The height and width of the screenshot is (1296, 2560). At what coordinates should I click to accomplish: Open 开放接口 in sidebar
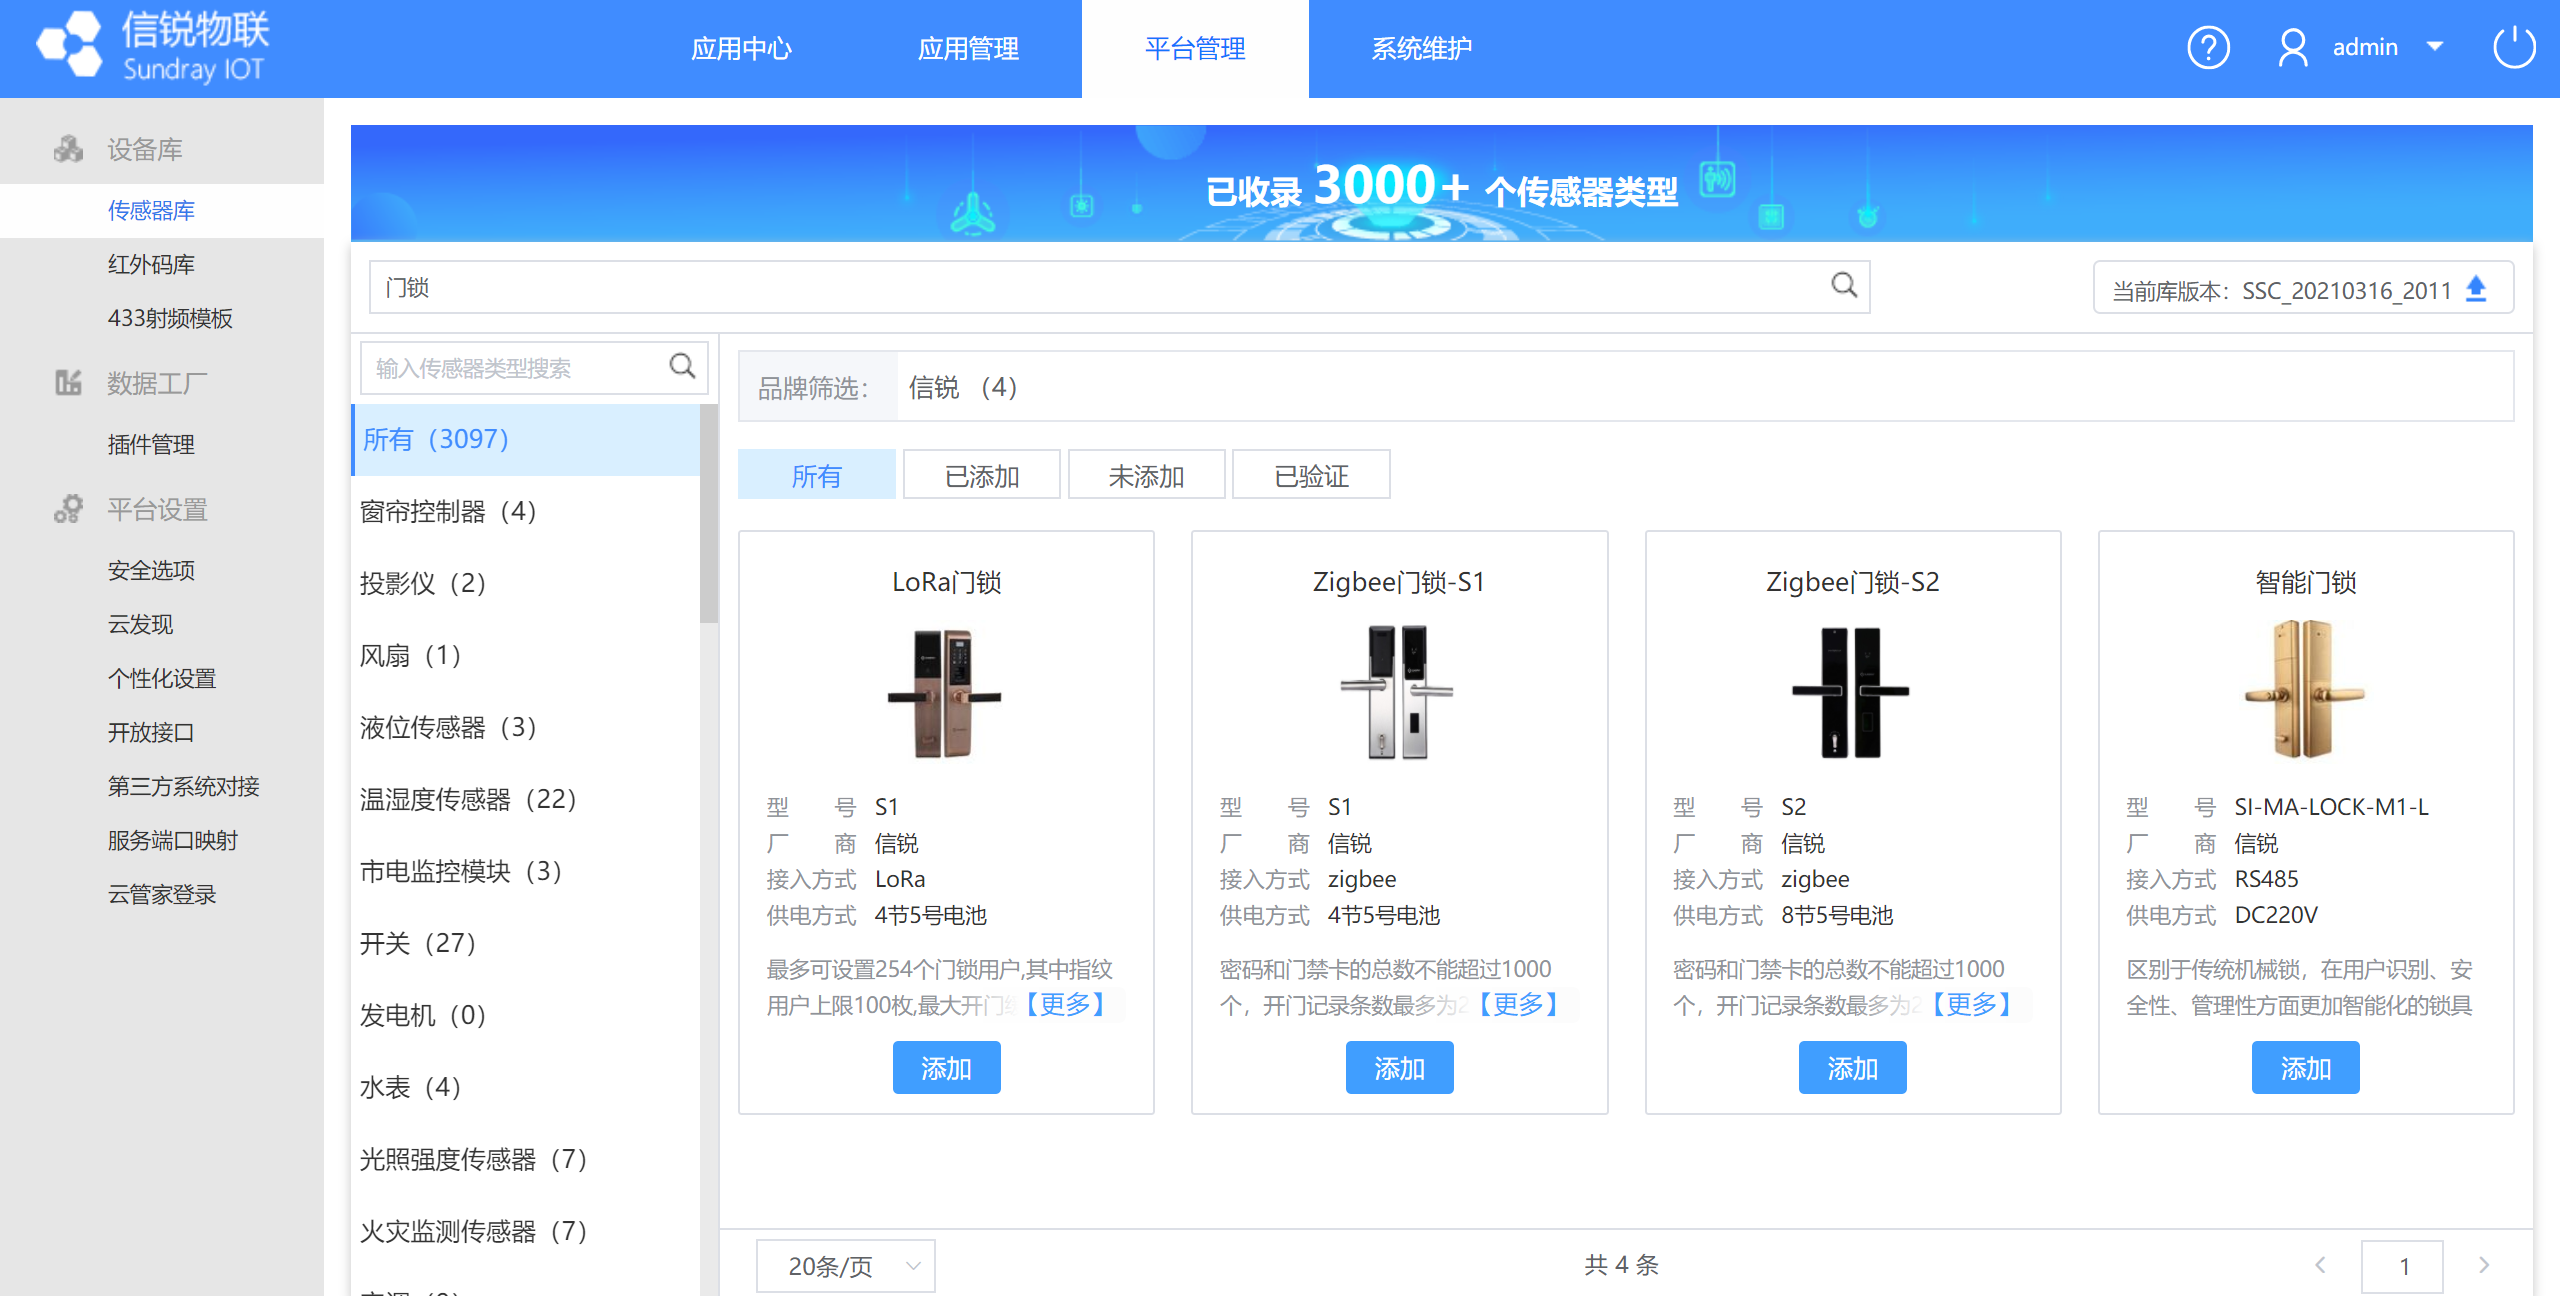point(151,732)
